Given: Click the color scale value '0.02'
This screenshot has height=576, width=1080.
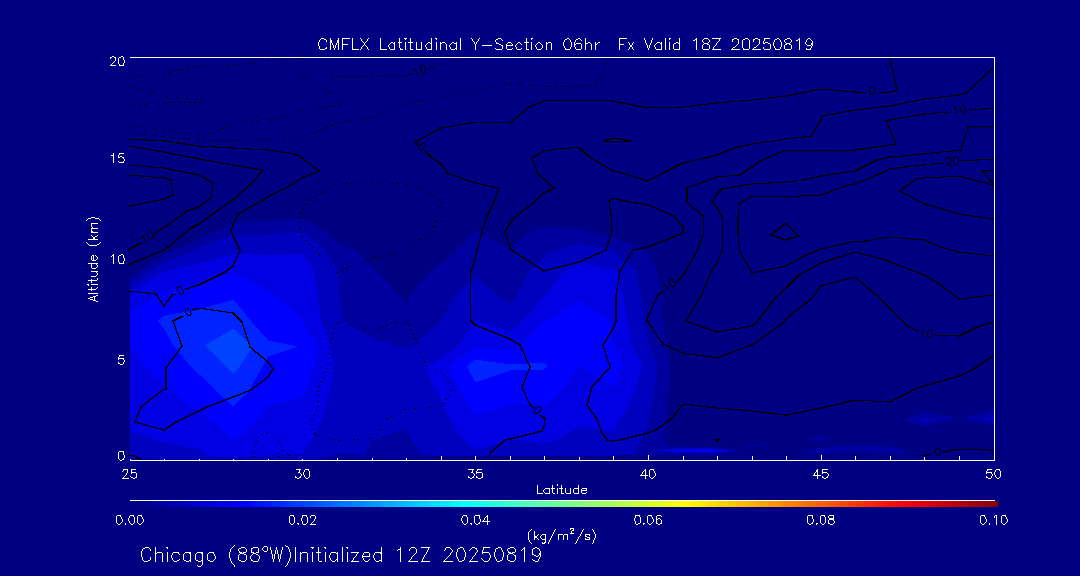Looking at the screenshot, I should pos(303,520).
